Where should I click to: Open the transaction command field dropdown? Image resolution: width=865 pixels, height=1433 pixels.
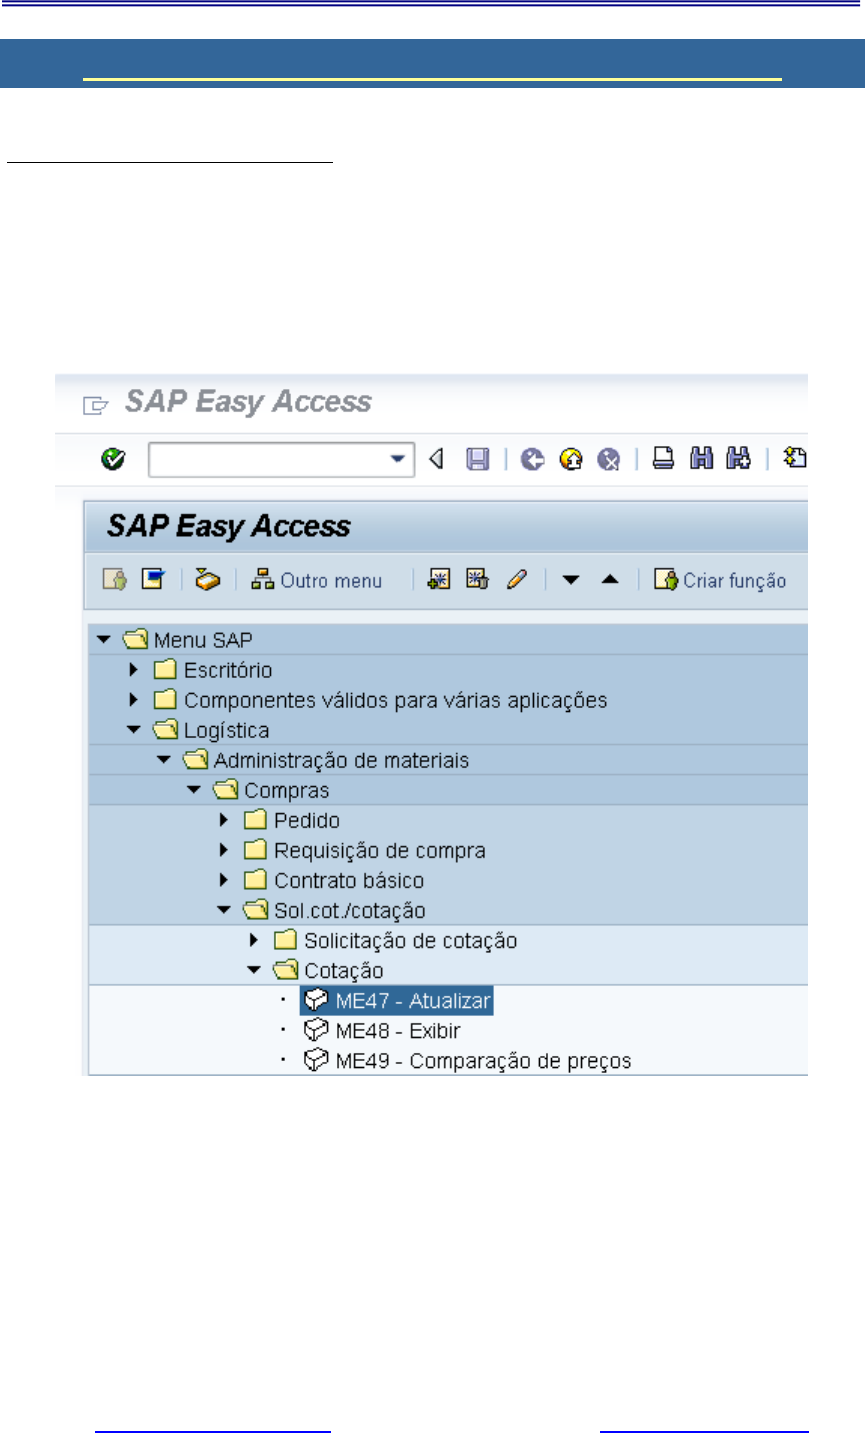pos(398,459)
